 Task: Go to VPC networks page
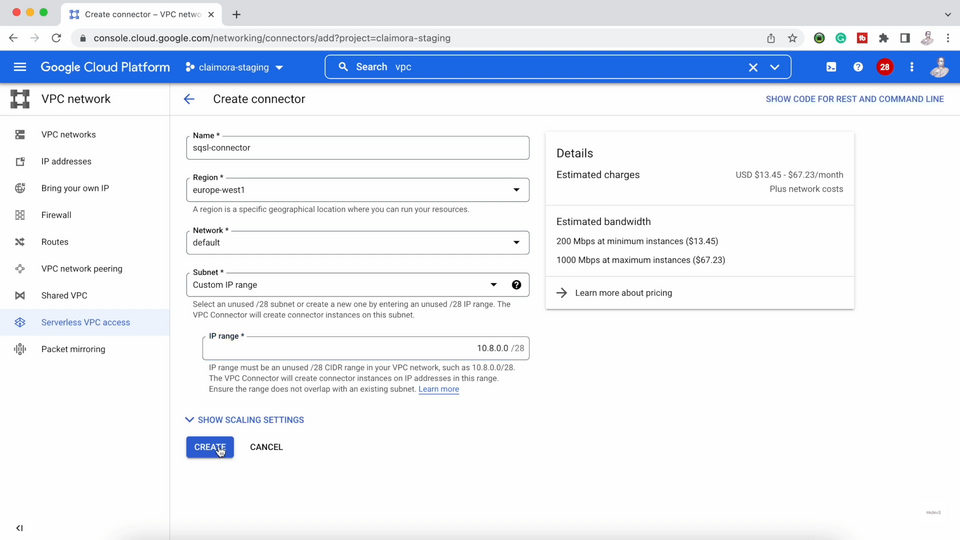[69, 135]
